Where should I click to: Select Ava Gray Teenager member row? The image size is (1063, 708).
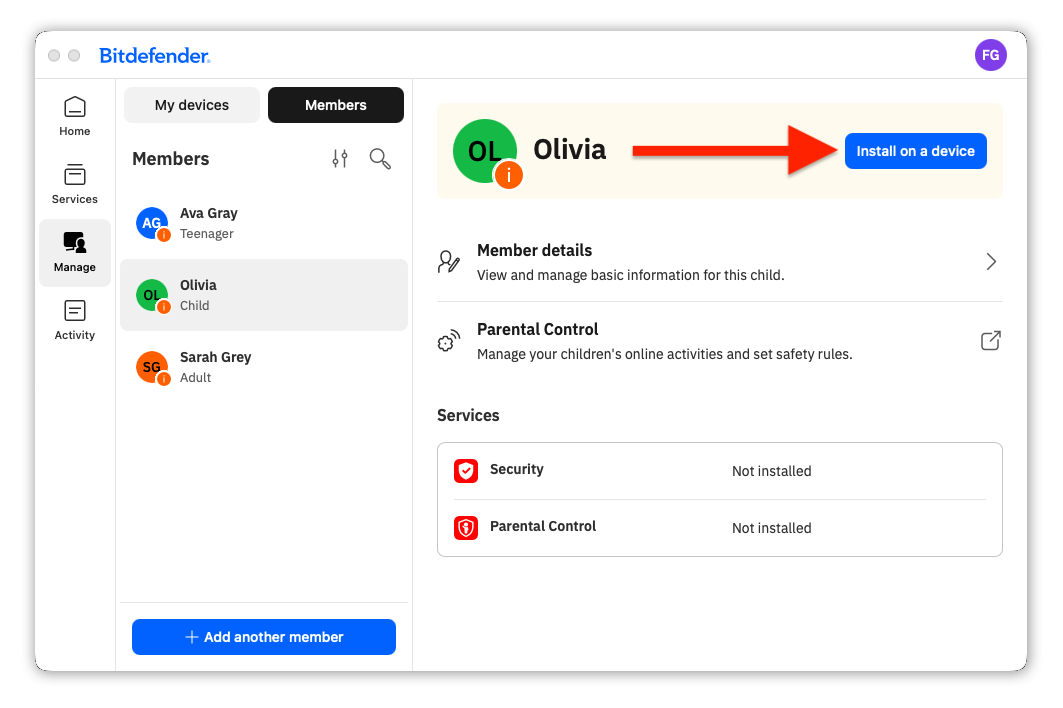264,223
